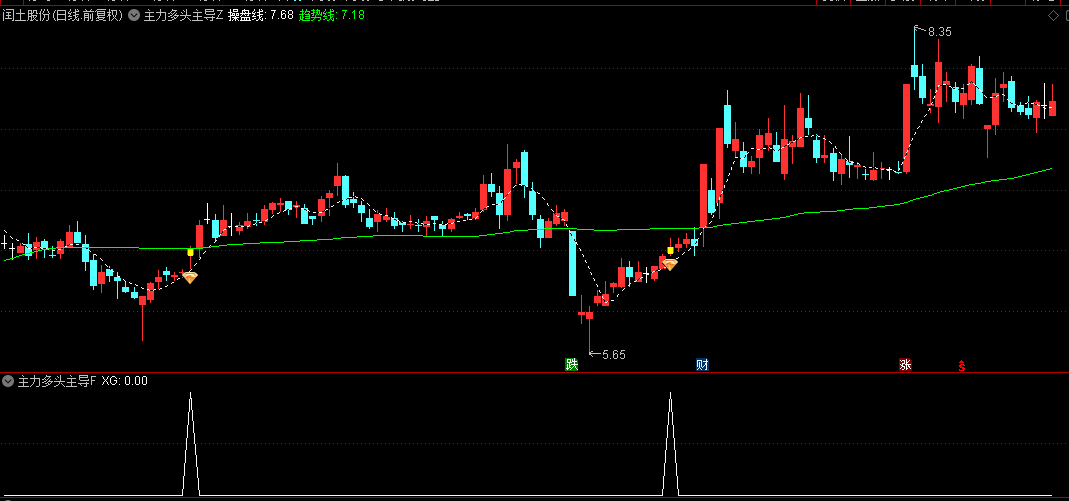1069x501 pixels.
Task: Click the 主力多头主导Z indicator name
Action: click(183, 15)
